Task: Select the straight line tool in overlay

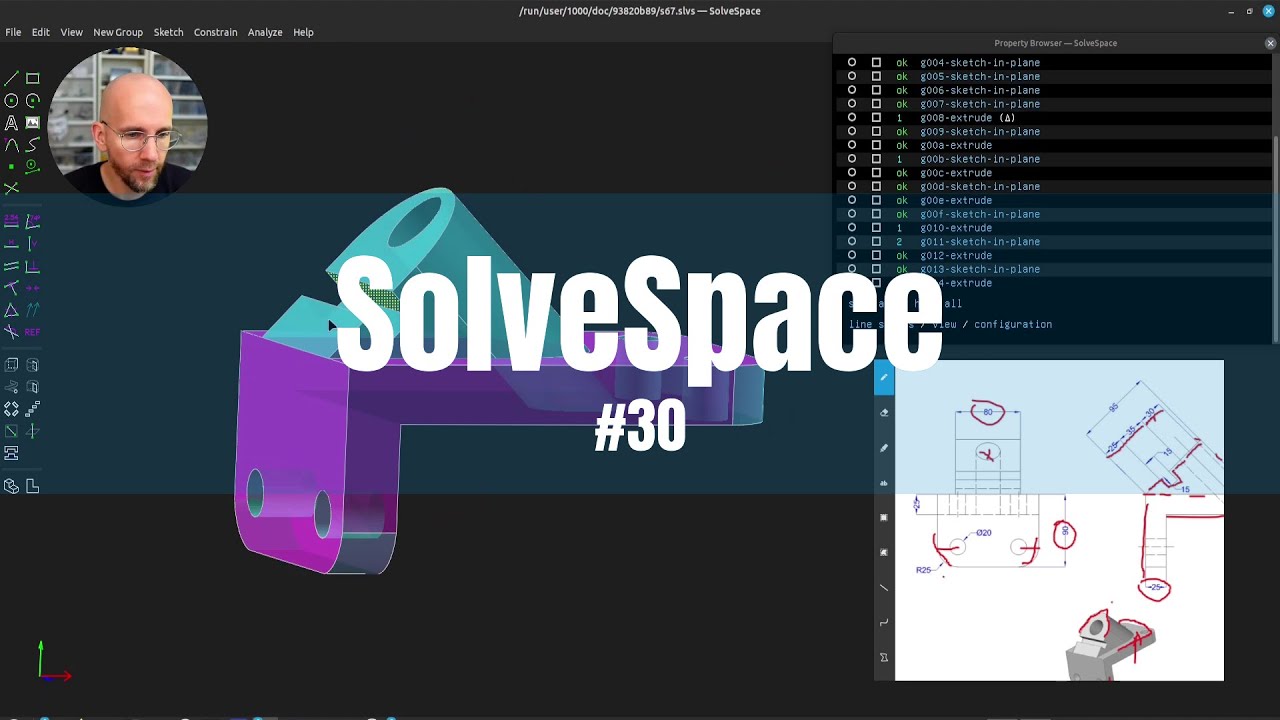Action: pyautogui.click(x=884, y=587)
